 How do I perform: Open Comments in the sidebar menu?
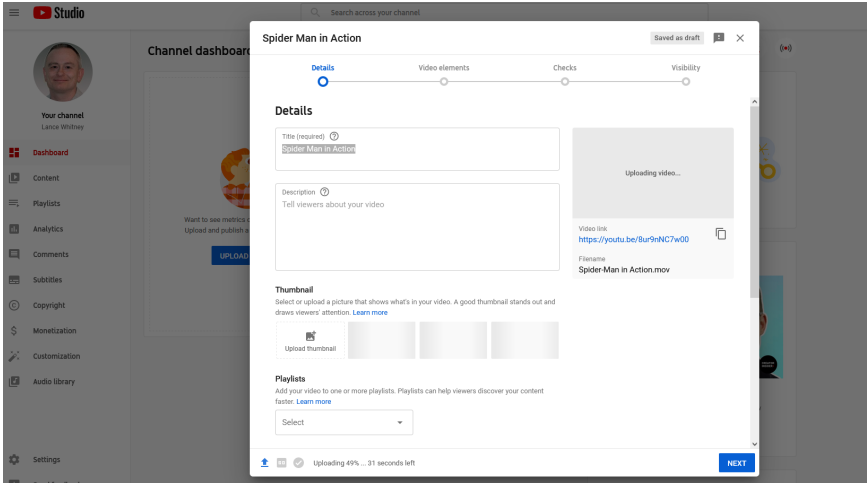[51, 254]
